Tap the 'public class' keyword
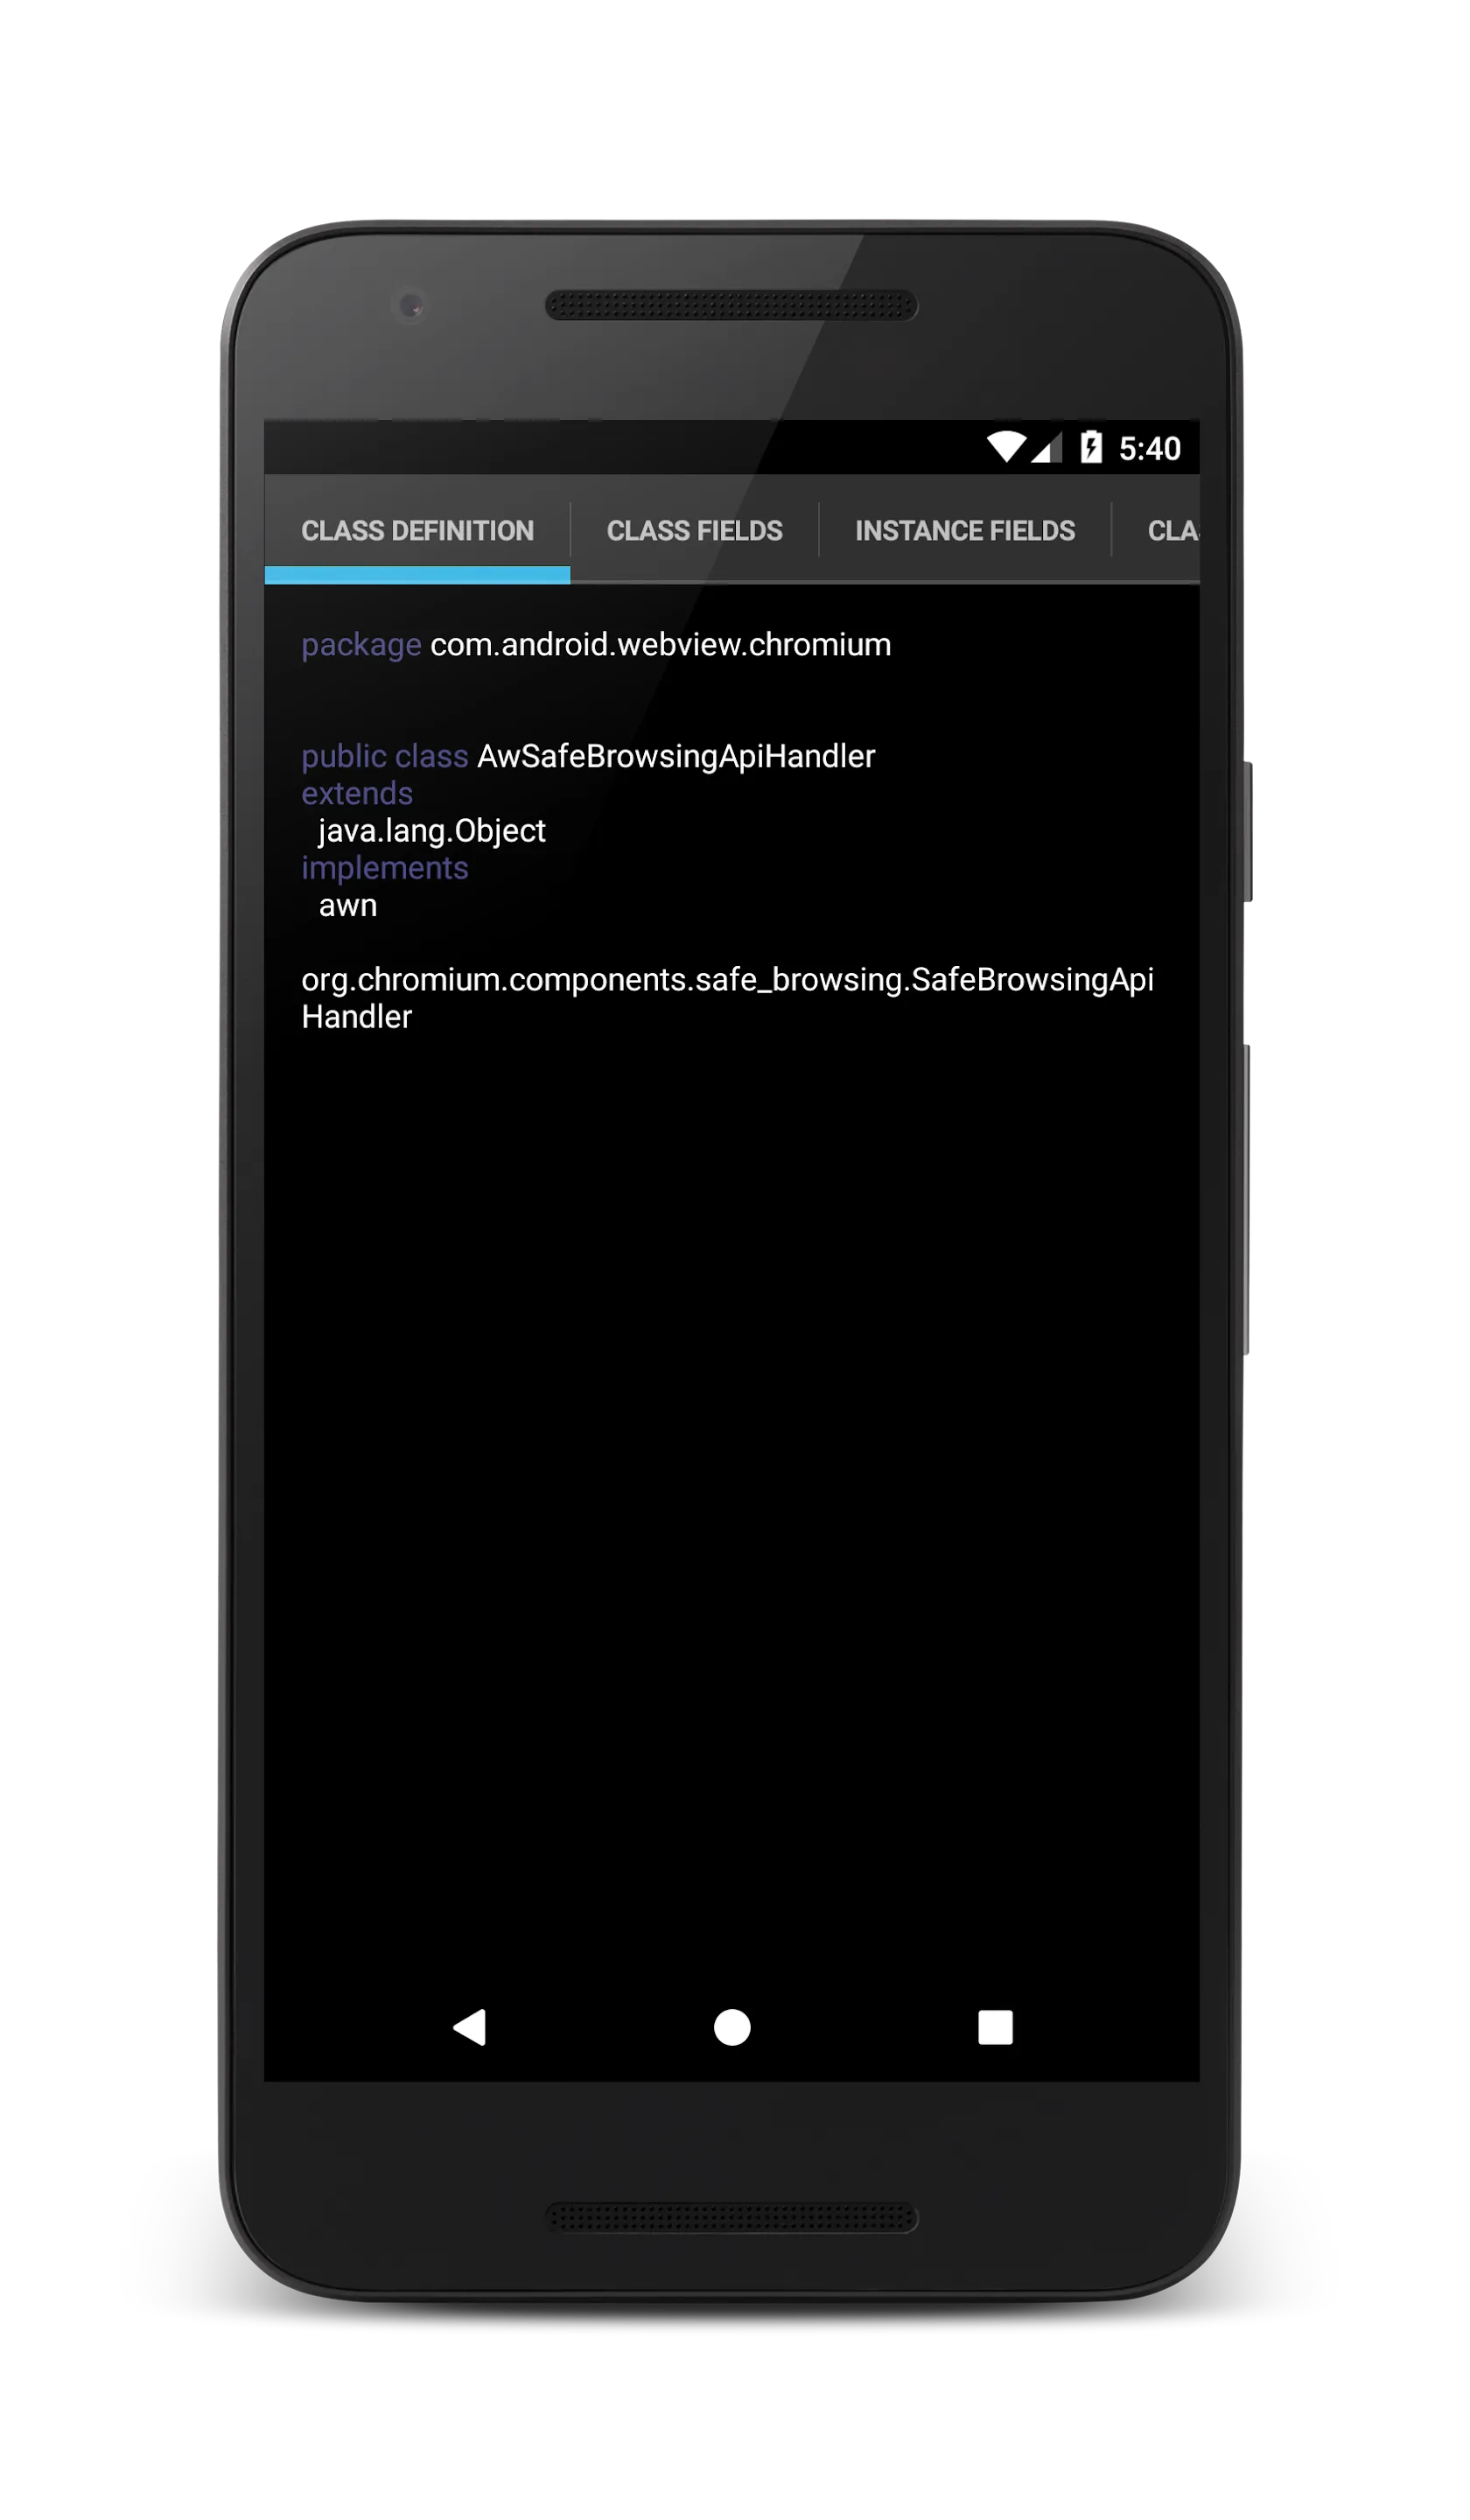This screenshot has height=2520, width=1470. tap(385, 757)
